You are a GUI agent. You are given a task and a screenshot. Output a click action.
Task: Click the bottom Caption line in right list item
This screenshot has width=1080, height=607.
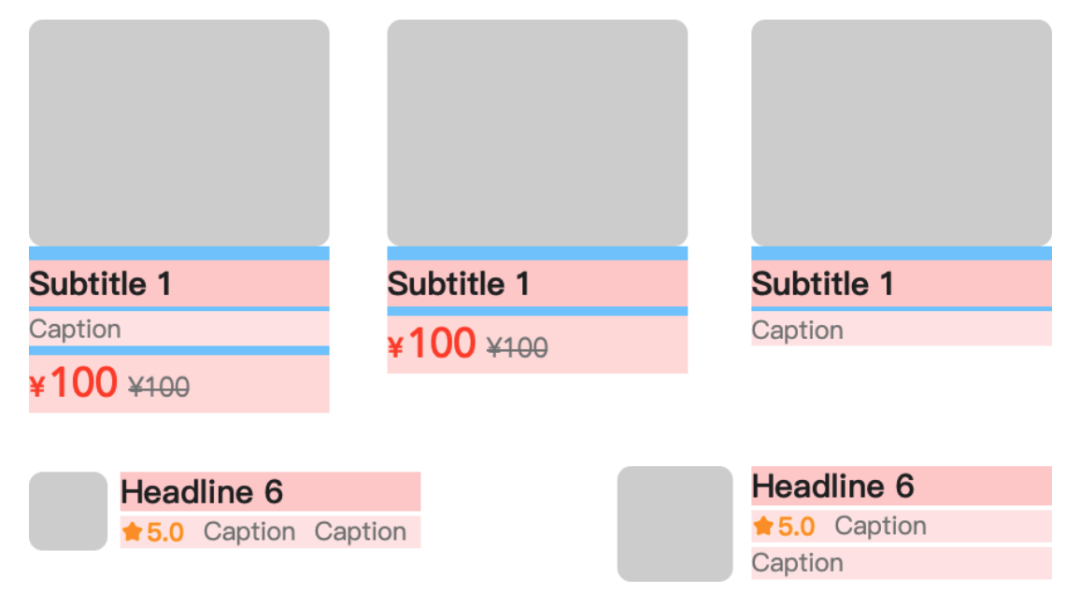pos(797,563)
